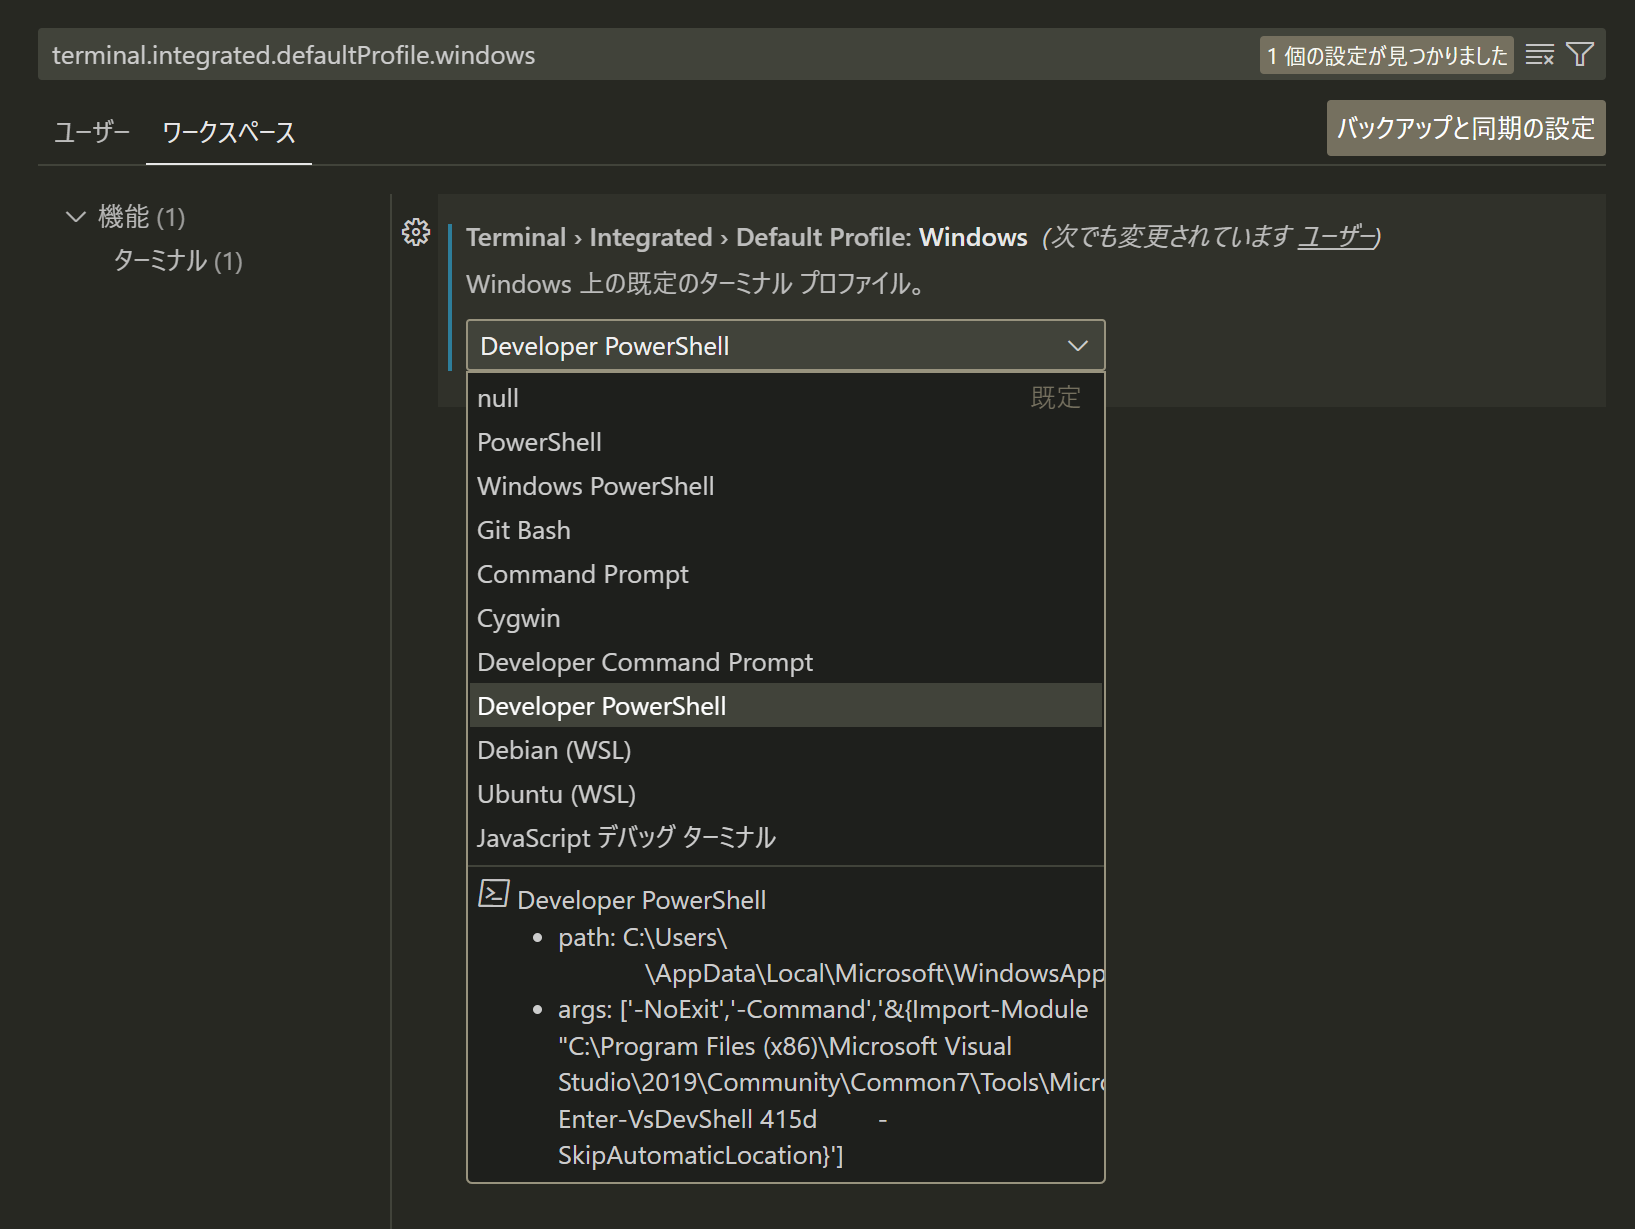
Task: Collapse the 機能 (1) tree section
Action: pos(75,216)
